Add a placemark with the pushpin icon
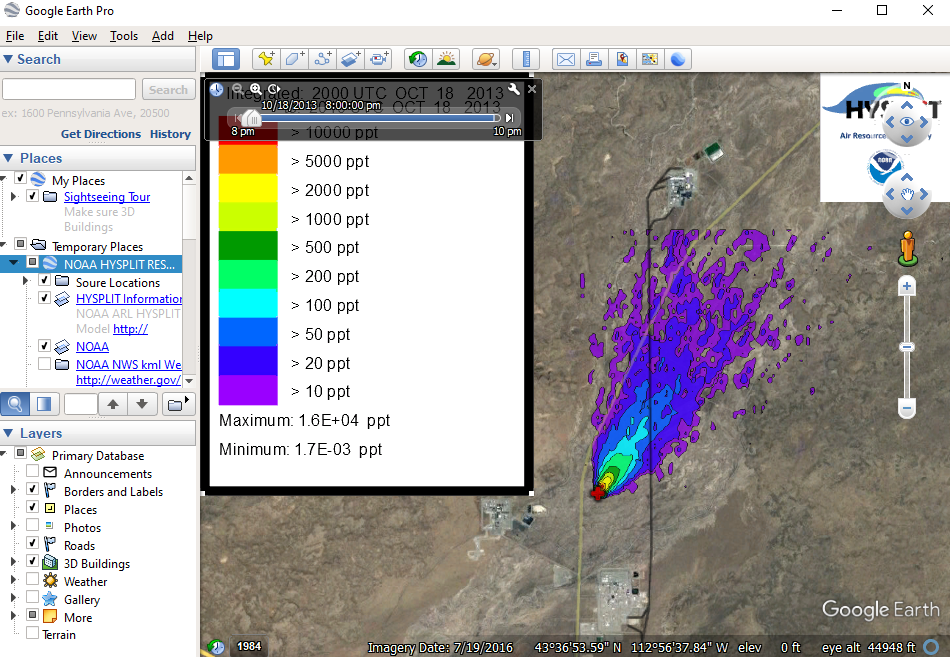Screen dimensions: 950x657 tap(266, 59)
